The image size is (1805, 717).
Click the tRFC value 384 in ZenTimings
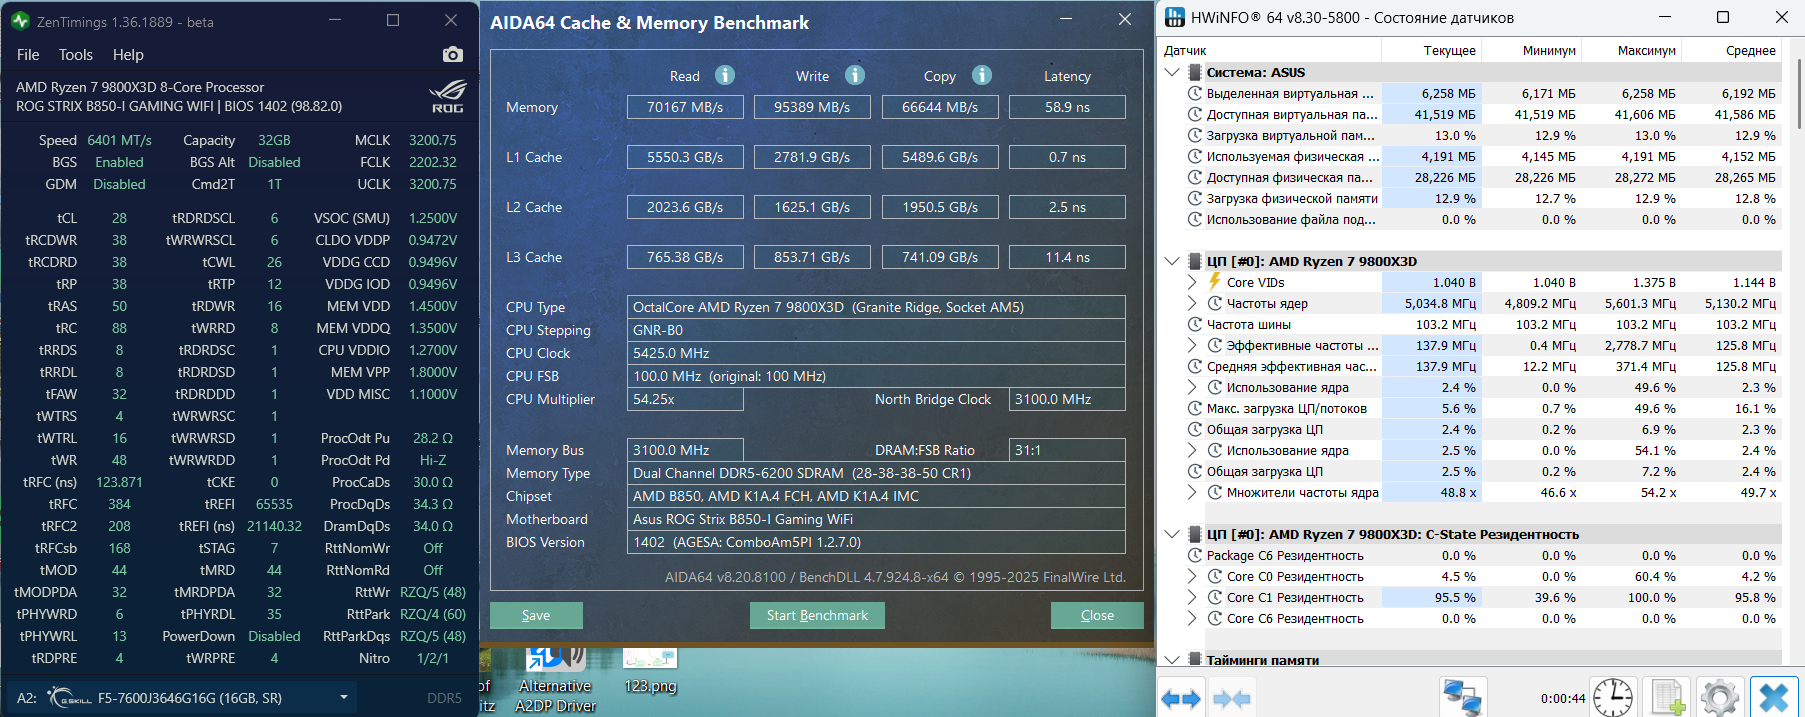tap(119, 504)
